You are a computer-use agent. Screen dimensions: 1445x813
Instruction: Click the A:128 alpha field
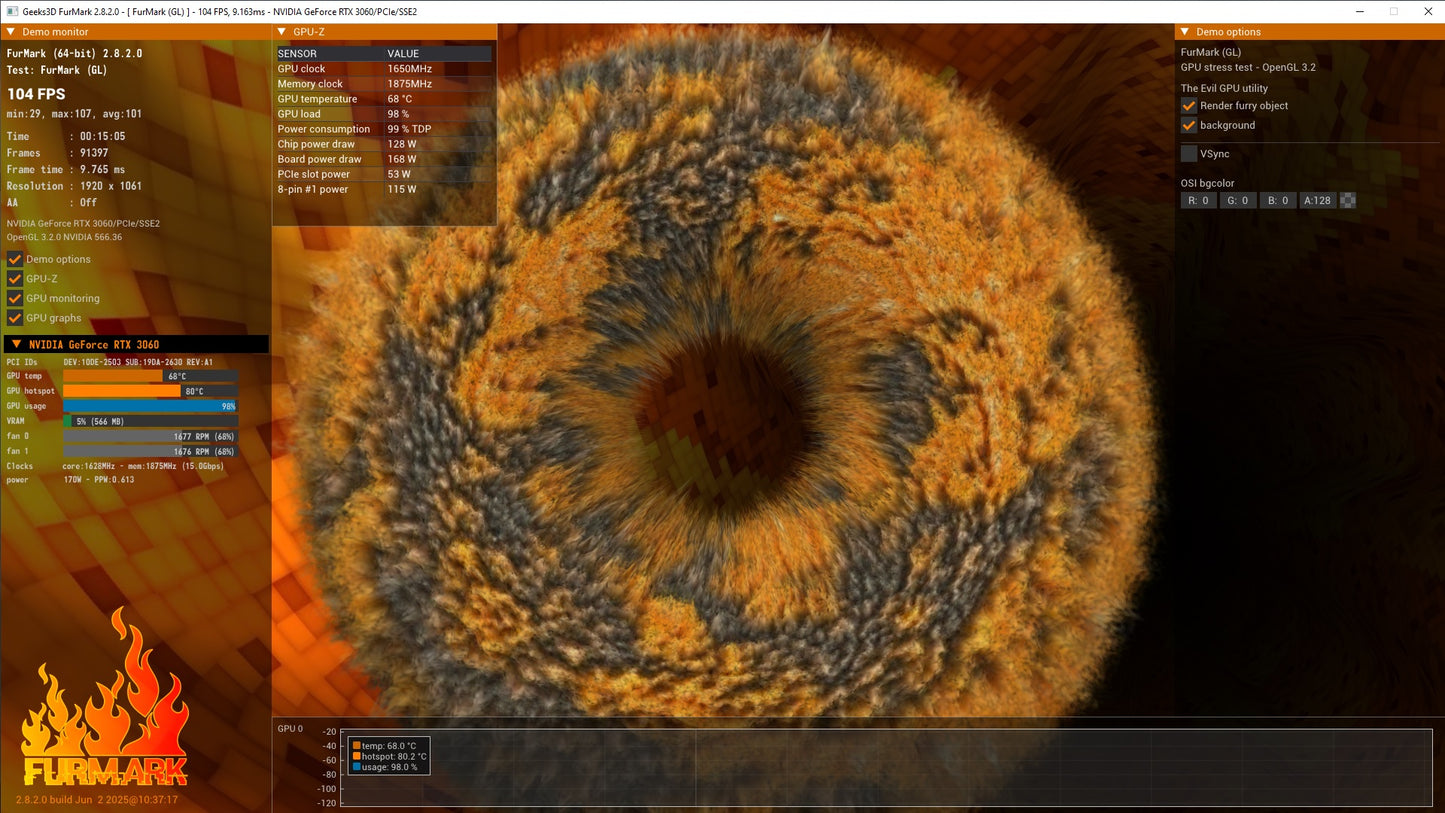(x=1317, y=200)
